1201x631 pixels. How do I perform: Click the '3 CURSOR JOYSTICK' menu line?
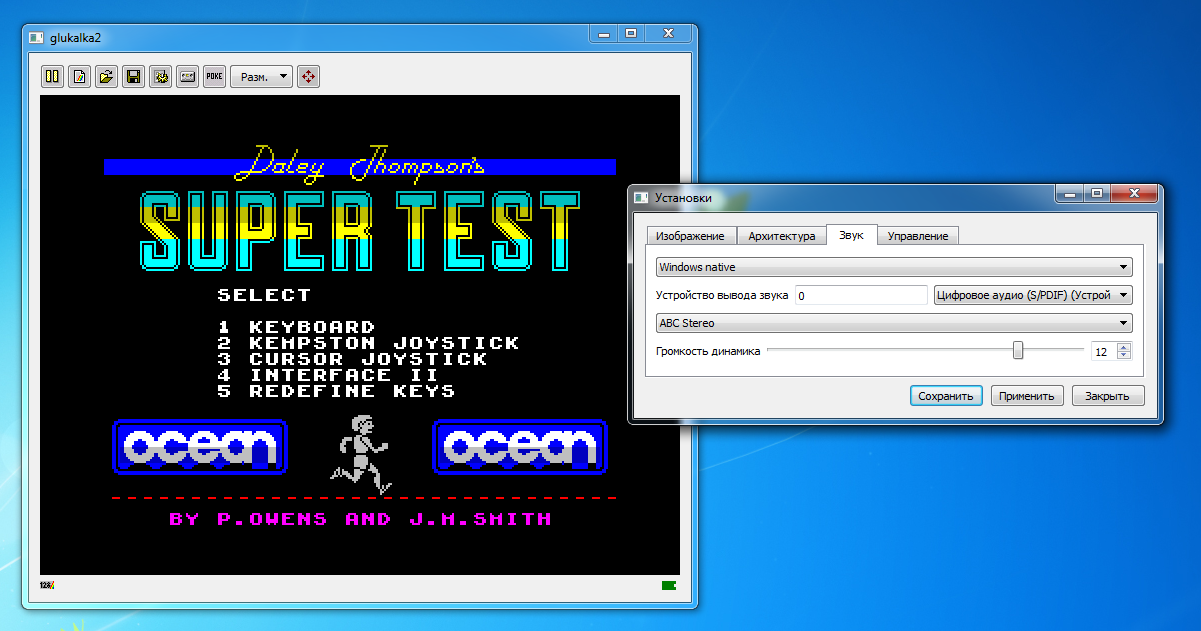point(353,359)
